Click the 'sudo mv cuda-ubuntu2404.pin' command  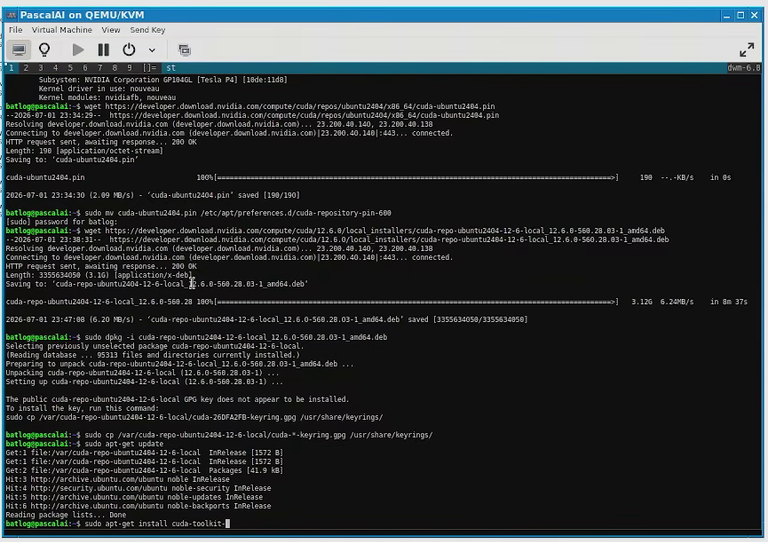tap(238, 213)
